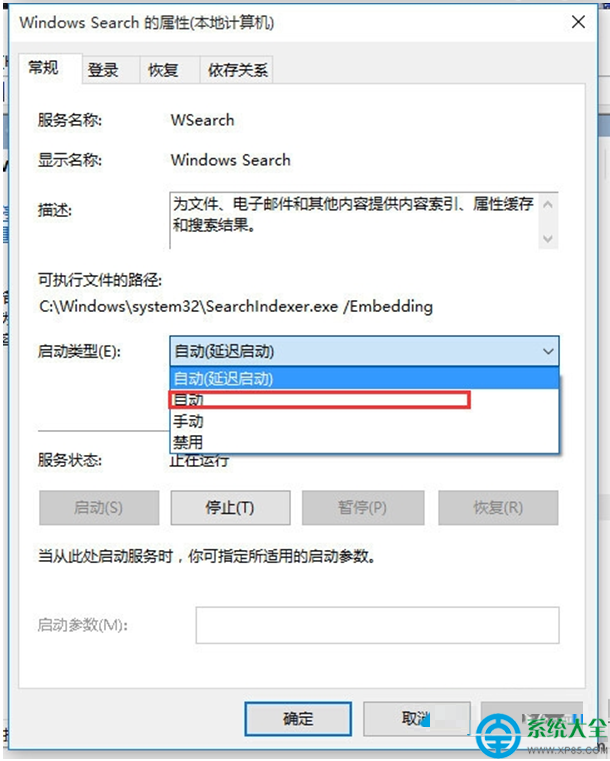This screenshot has width=610, height=761.
Task: Select 自动 startup type option
Action: point(364,400)
